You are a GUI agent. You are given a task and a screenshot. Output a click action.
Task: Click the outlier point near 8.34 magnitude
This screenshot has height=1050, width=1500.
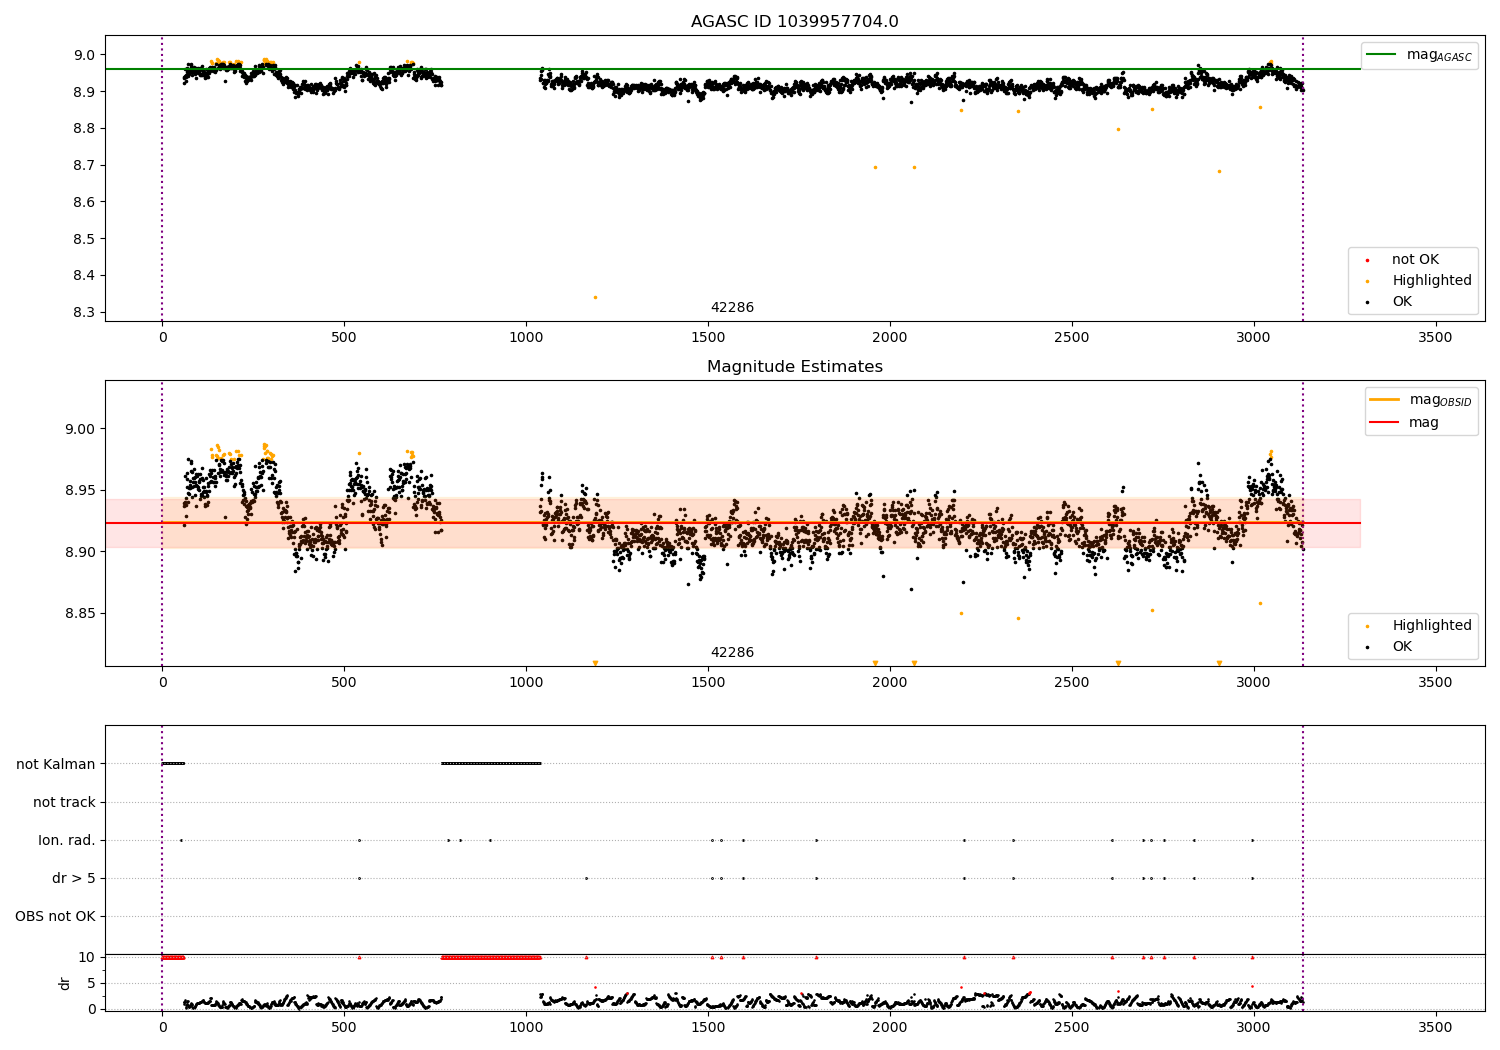click(x=595, y=297)
